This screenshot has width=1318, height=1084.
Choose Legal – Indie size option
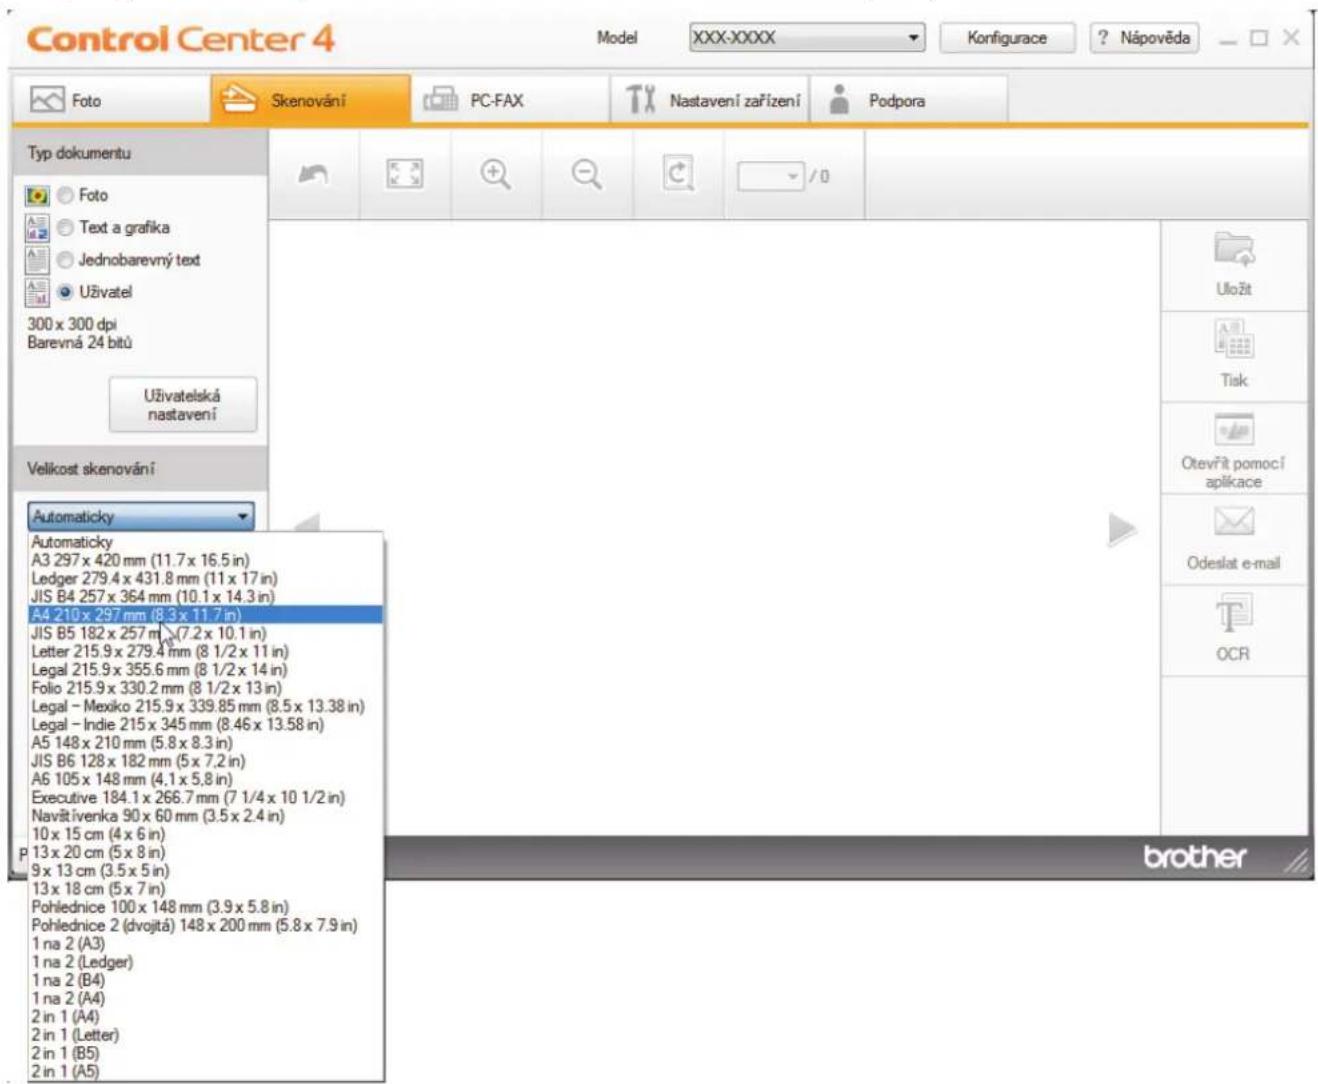[x=206, y=724]
